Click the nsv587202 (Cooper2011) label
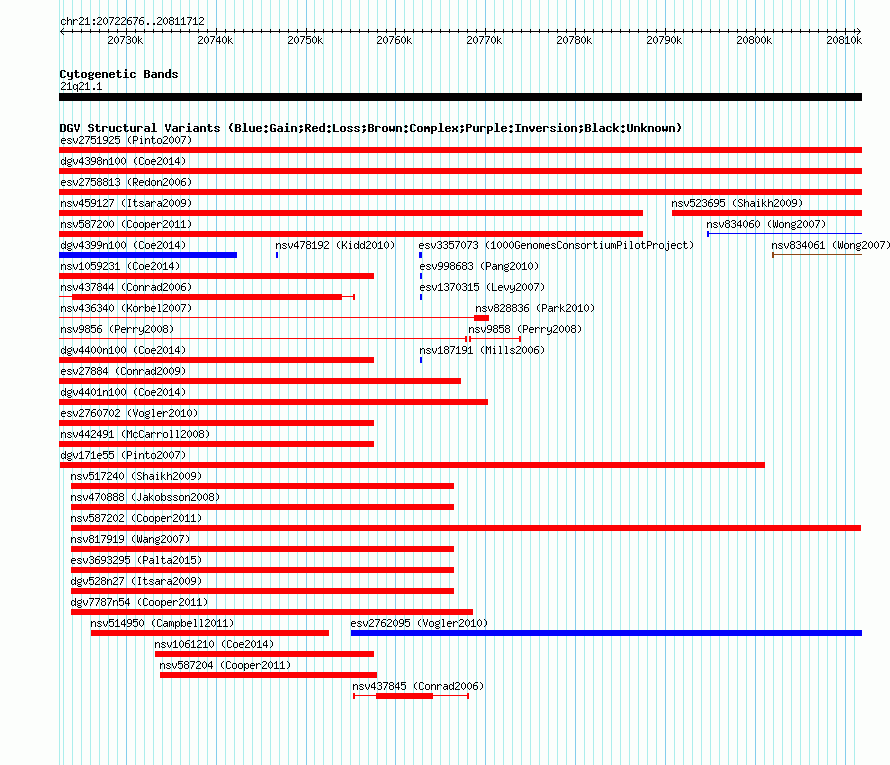 [x=136, y=518]
